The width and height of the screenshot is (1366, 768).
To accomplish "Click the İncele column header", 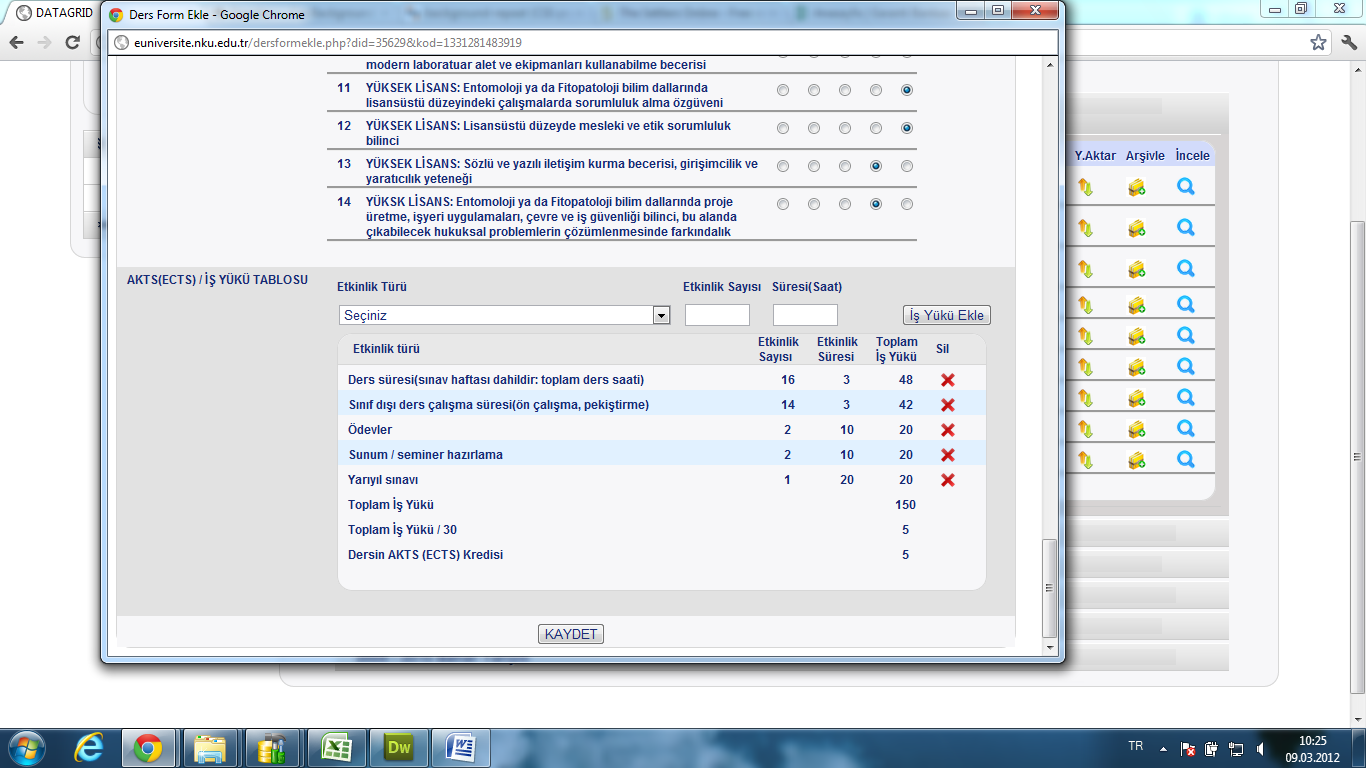I will coord(1192,156).
